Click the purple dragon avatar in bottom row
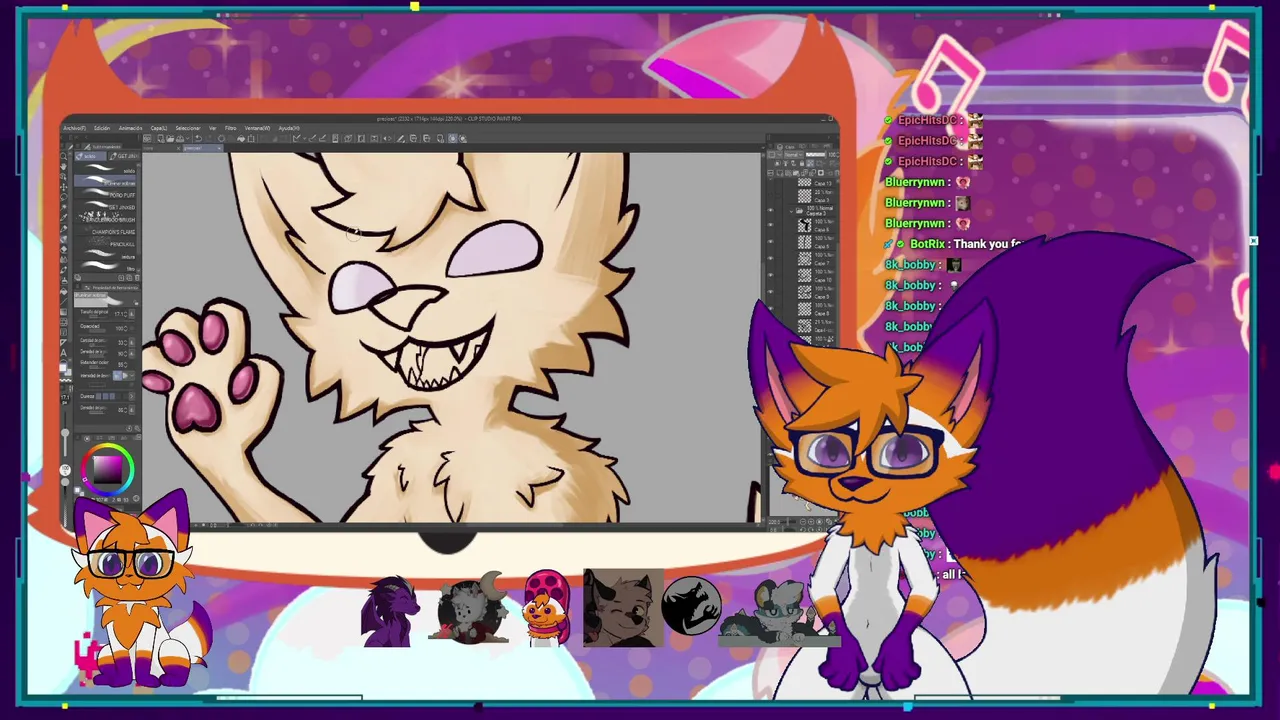Screen dimensions: 1280x720 point(388,611)
